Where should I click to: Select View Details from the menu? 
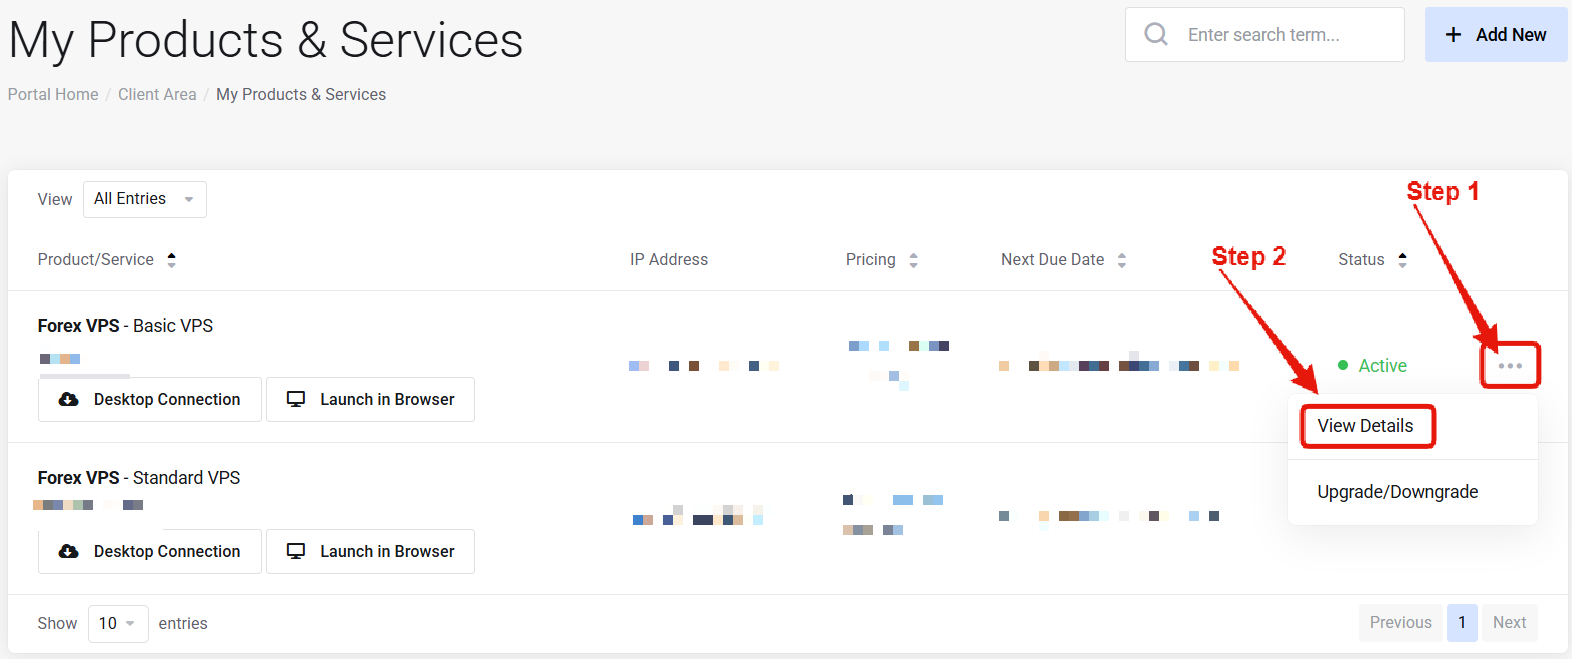click(1365, 426)
